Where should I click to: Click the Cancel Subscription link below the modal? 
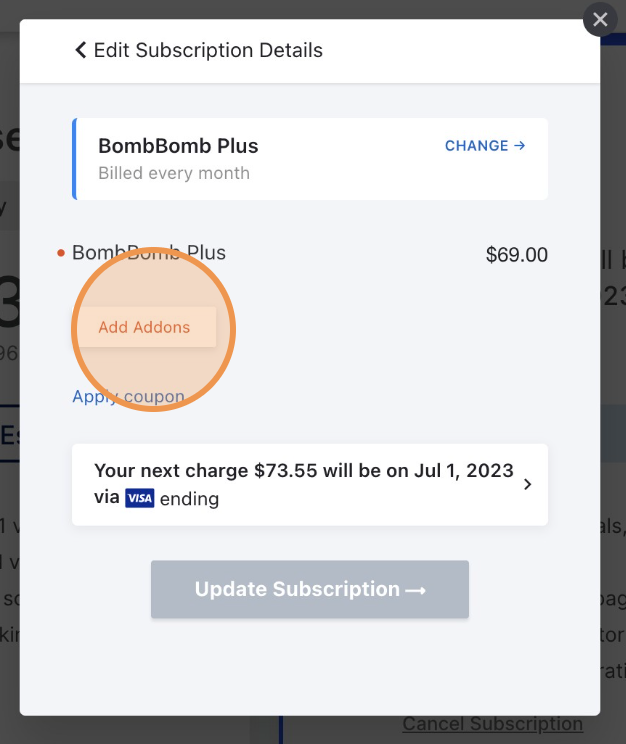pos(493,724)
